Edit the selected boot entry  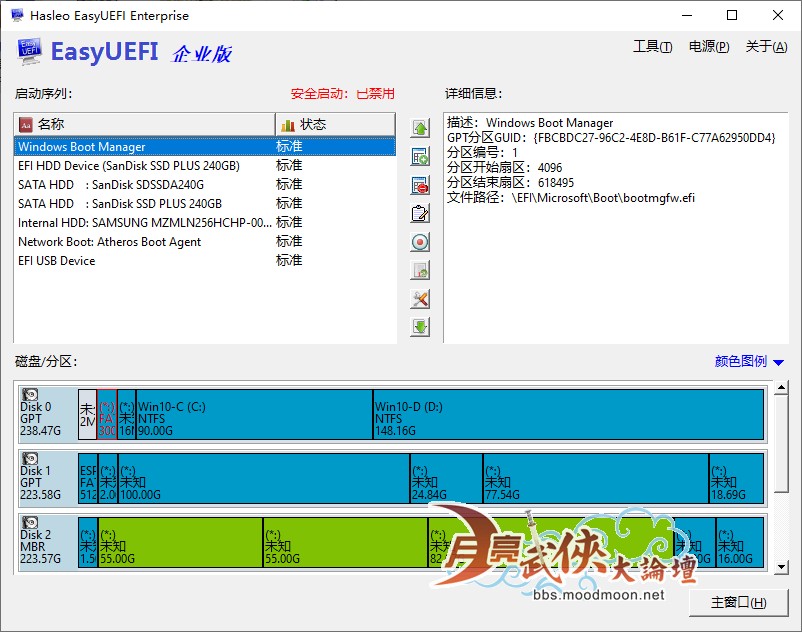pyautogui.click(x=420, y=213)
